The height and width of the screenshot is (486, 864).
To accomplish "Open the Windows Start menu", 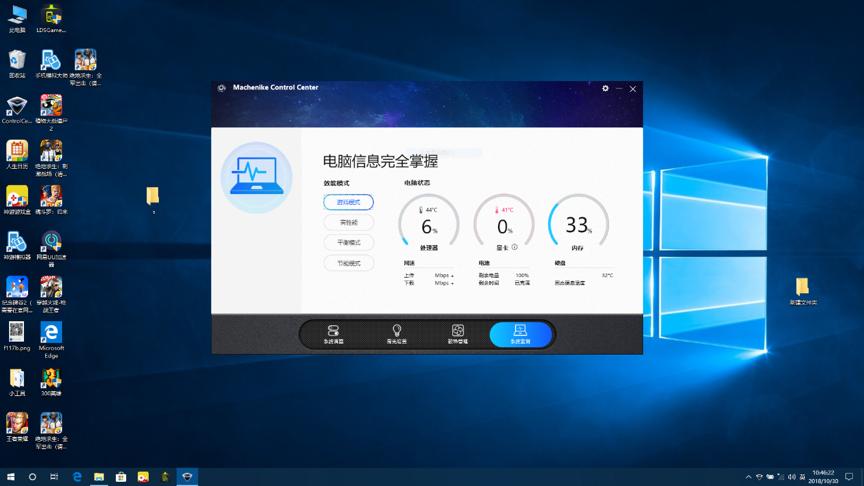I will (10, 477).
